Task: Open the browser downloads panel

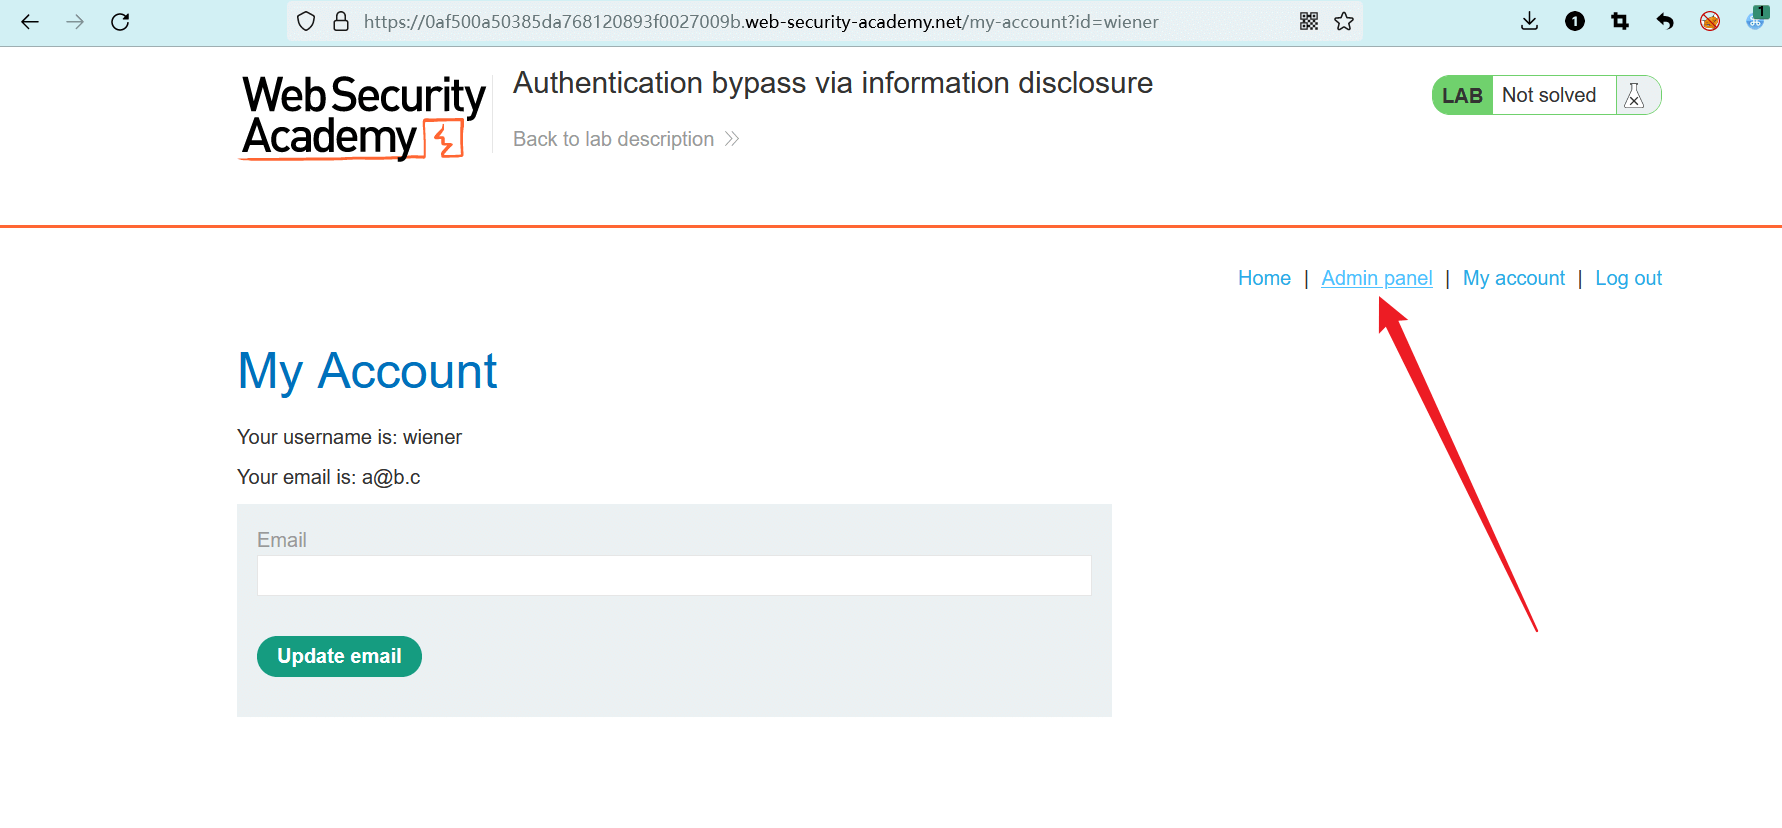Action: [1529, 22]
